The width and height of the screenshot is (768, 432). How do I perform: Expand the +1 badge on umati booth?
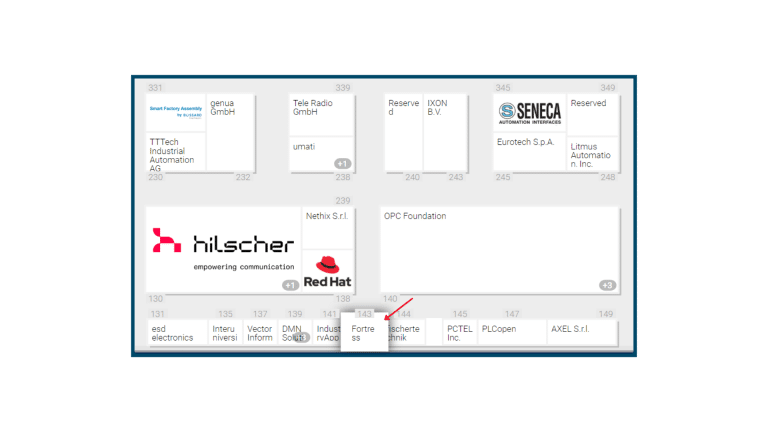pos(342,164)
